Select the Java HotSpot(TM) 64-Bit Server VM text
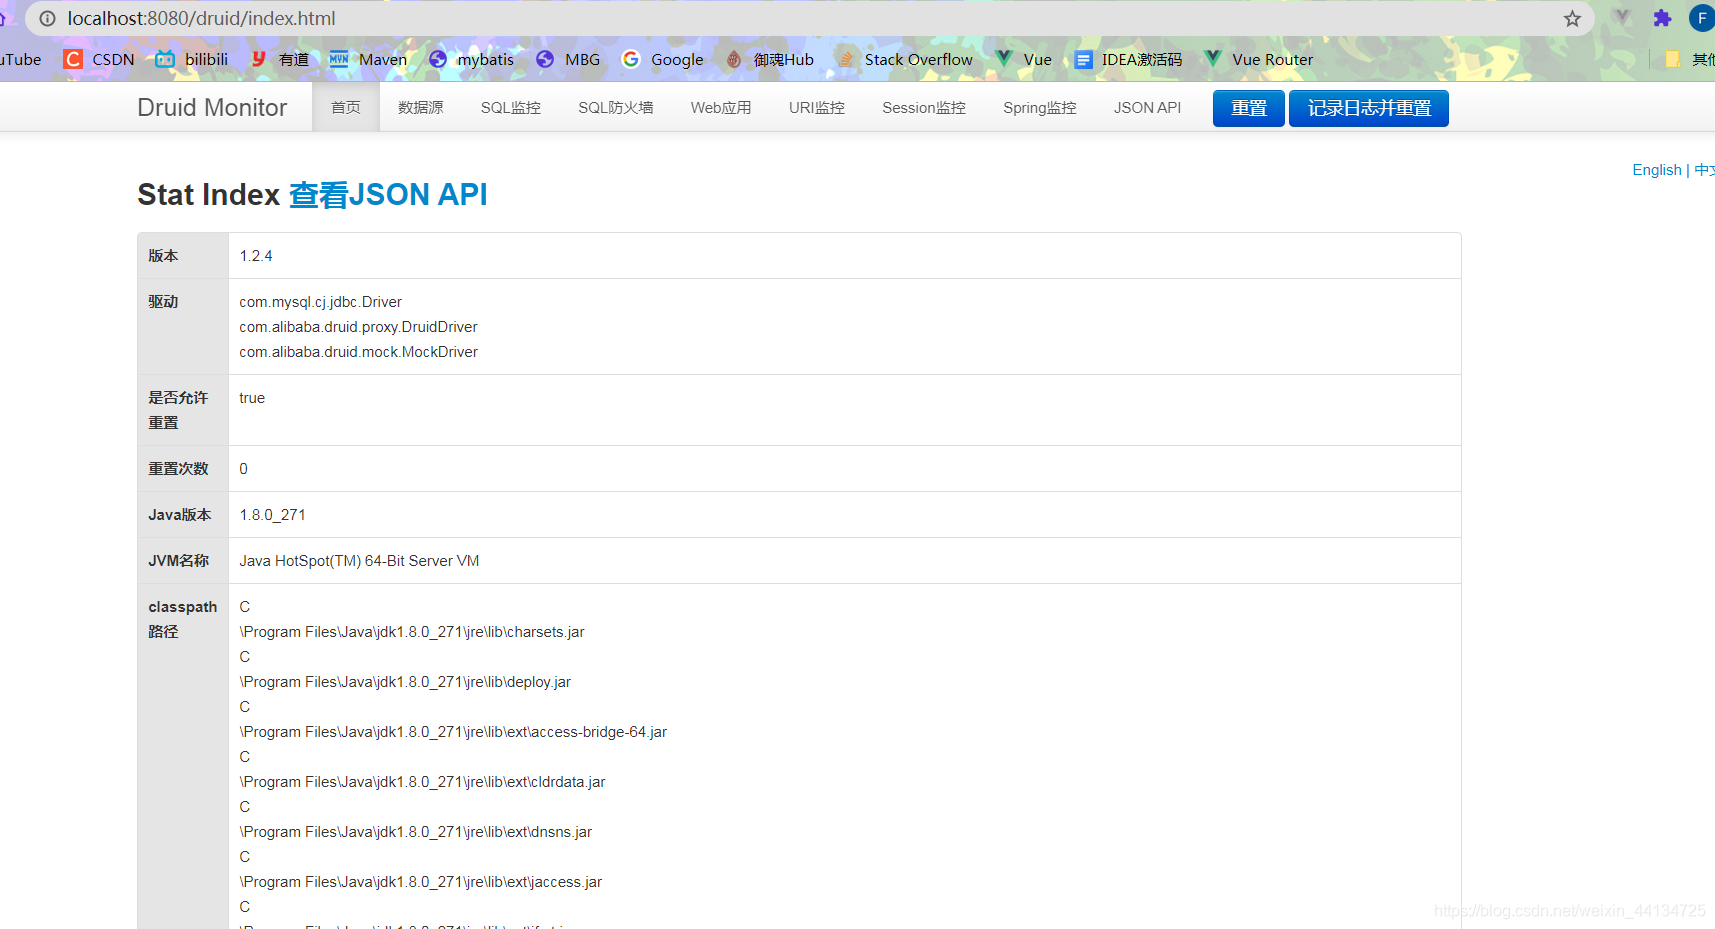This screenshot has width=1715, height=929. click(359, 561)
